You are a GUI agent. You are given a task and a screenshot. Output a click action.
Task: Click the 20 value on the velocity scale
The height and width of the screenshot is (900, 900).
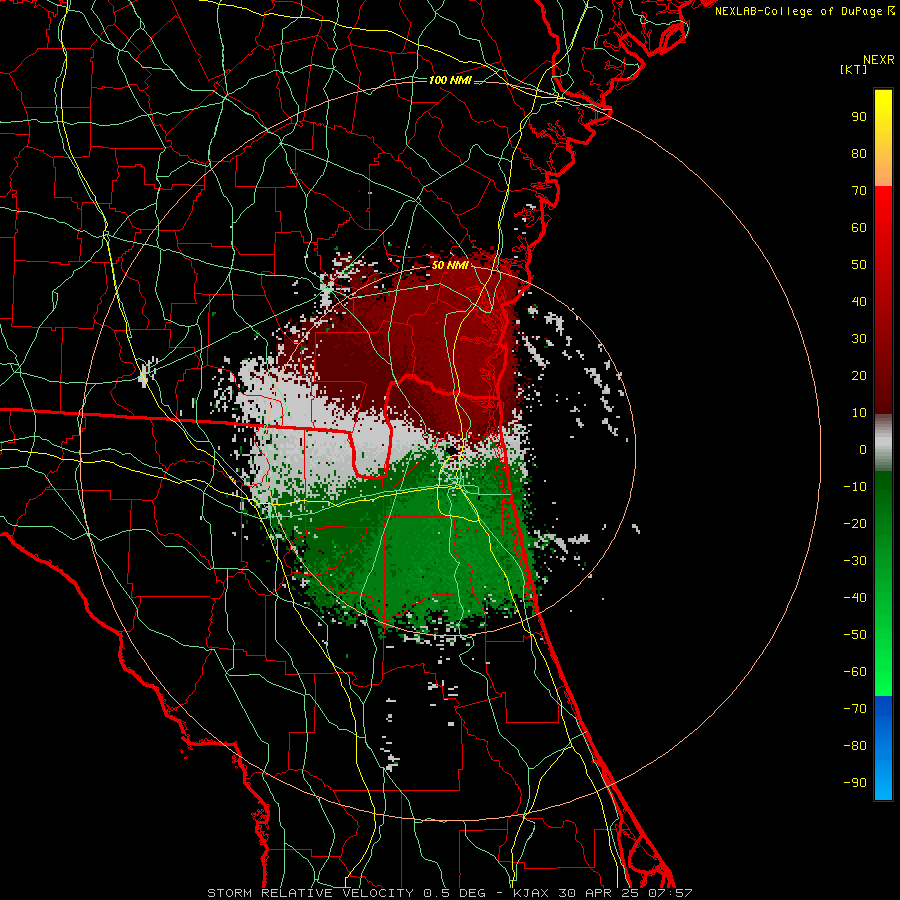859,375
